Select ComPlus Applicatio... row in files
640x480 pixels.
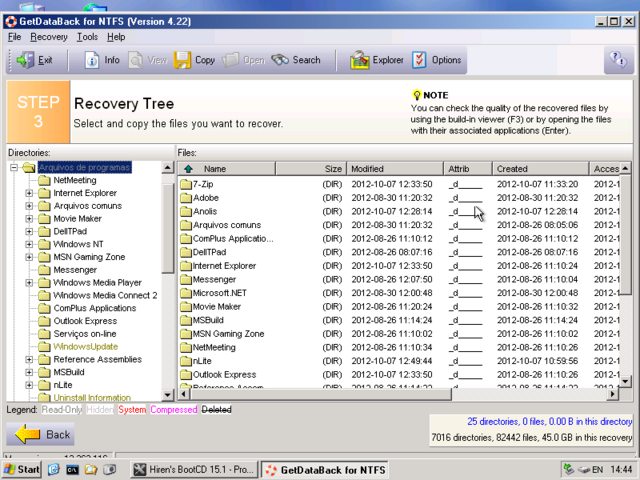tap(399, 239)
